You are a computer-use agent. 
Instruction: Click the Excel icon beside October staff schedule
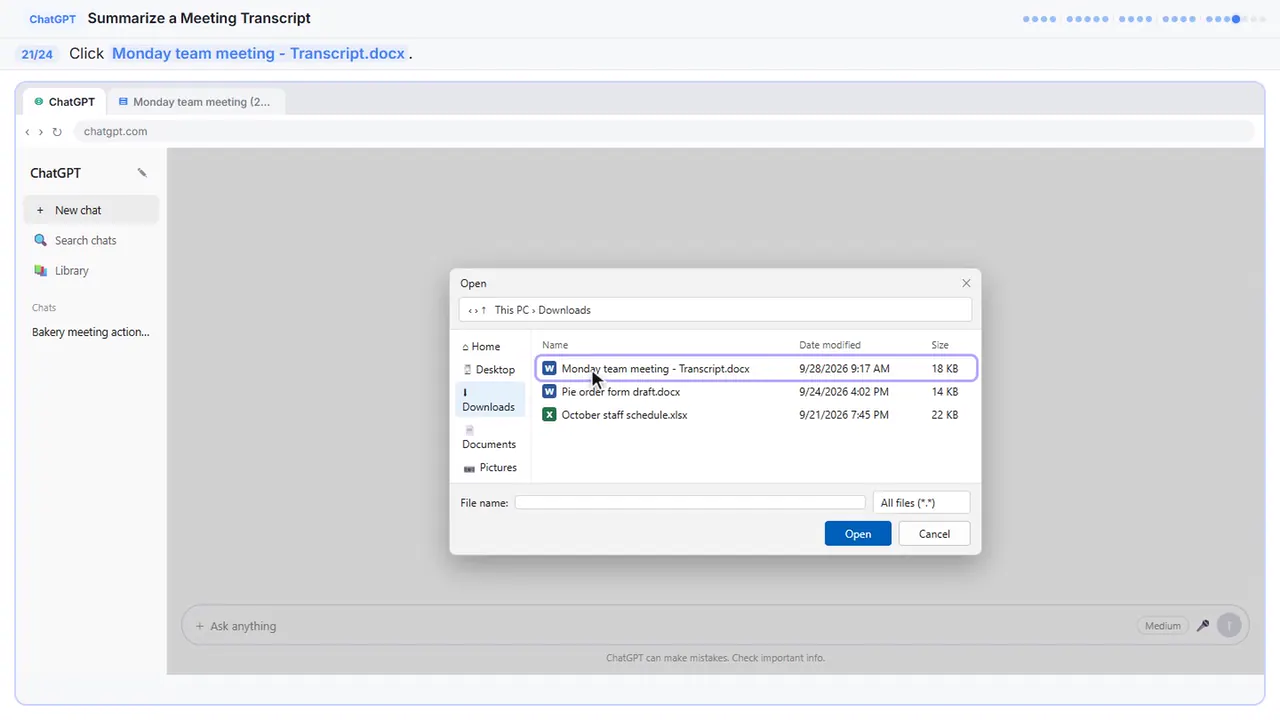(549, 415)
